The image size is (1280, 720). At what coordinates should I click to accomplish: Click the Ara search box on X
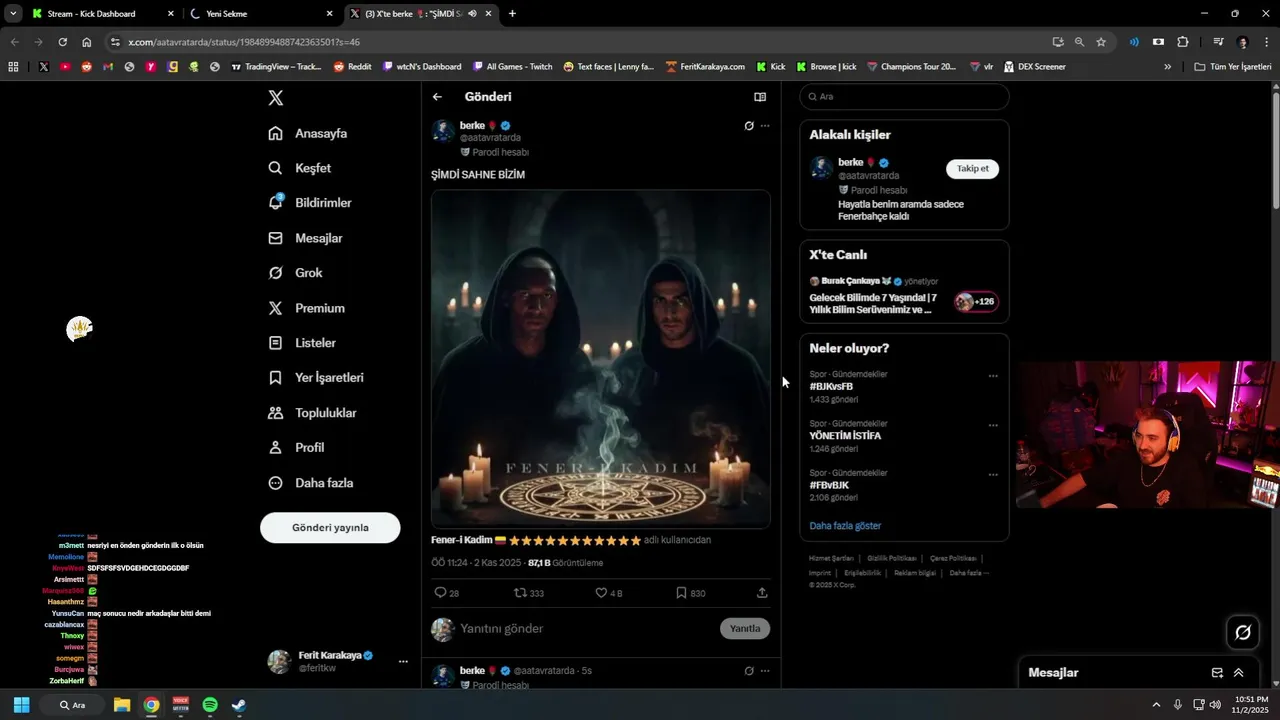904,97
